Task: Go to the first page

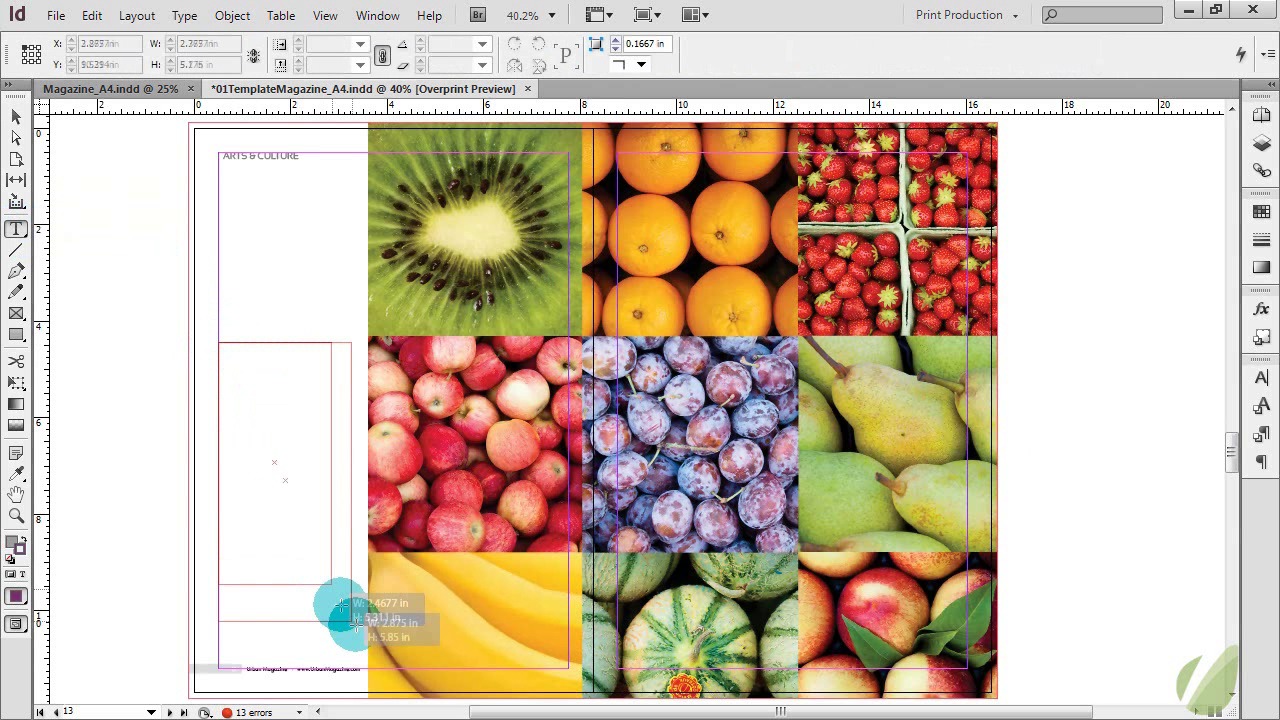Action: coord(40,712)
